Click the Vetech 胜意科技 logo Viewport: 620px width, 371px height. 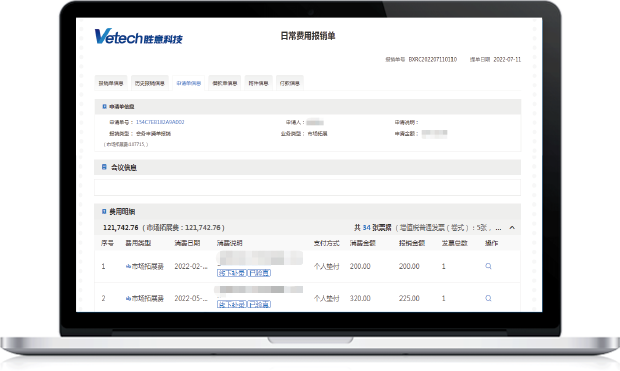coord(138,37)
